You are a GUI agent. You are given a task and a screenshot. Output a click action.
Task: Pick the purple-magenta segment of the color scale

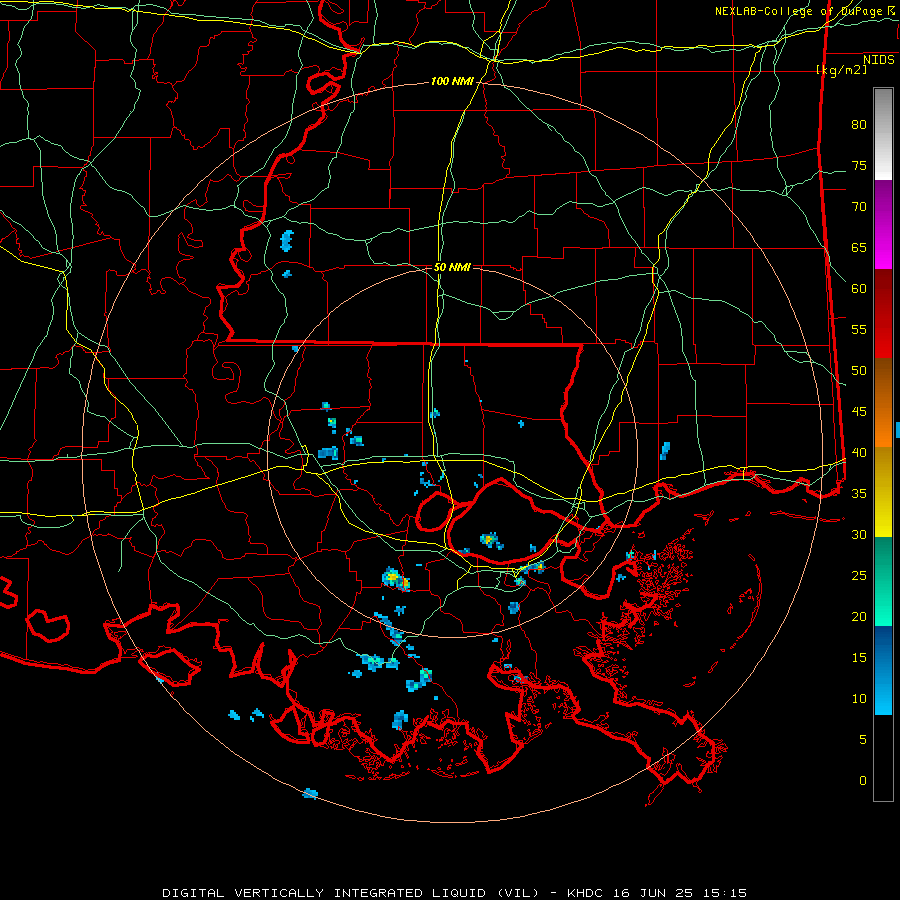pyautogui.click(x=883, y=224)
